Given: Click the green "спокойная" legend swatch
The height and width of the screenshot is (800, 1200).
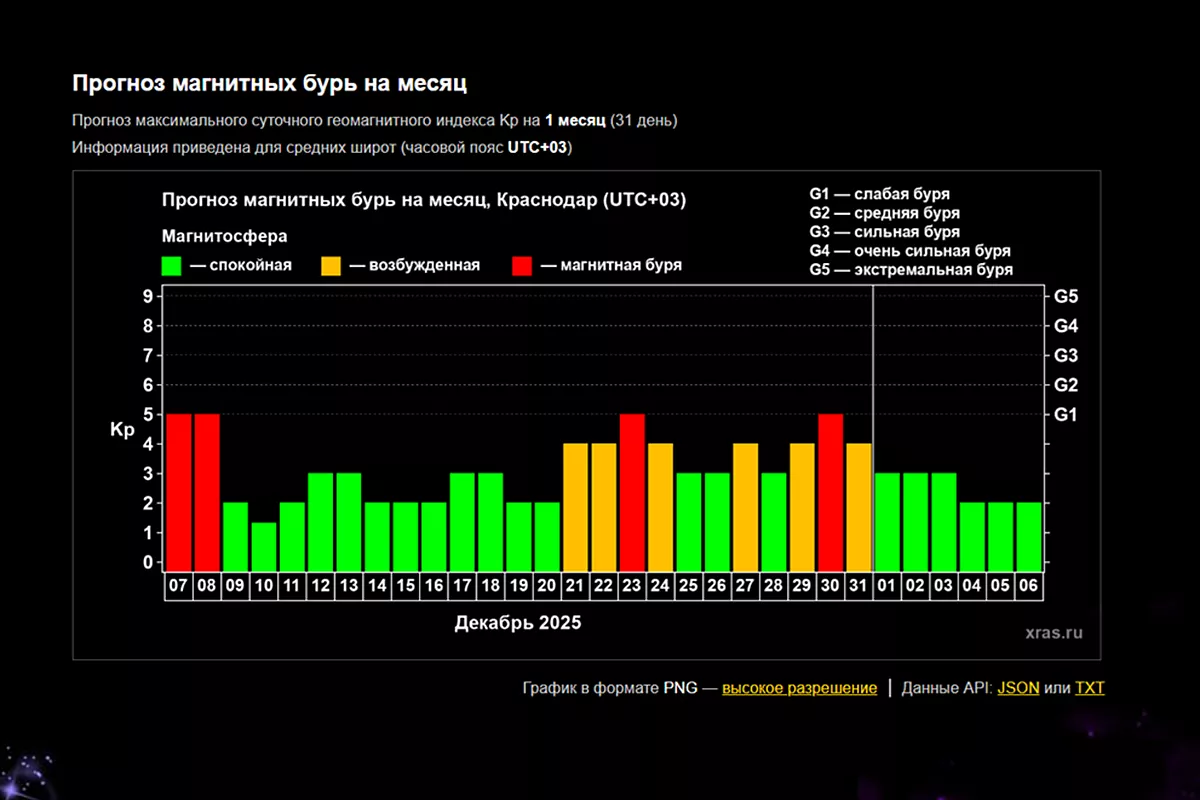Looking at the screenshot, I should [171, 266].
